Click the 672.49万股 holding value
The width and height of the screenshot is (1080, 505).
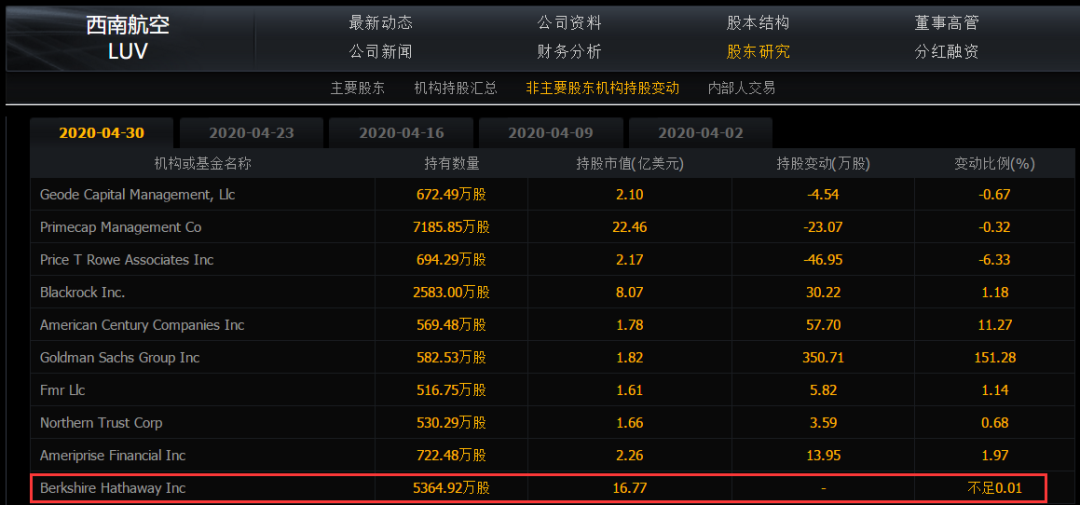[x=451, y=195]
